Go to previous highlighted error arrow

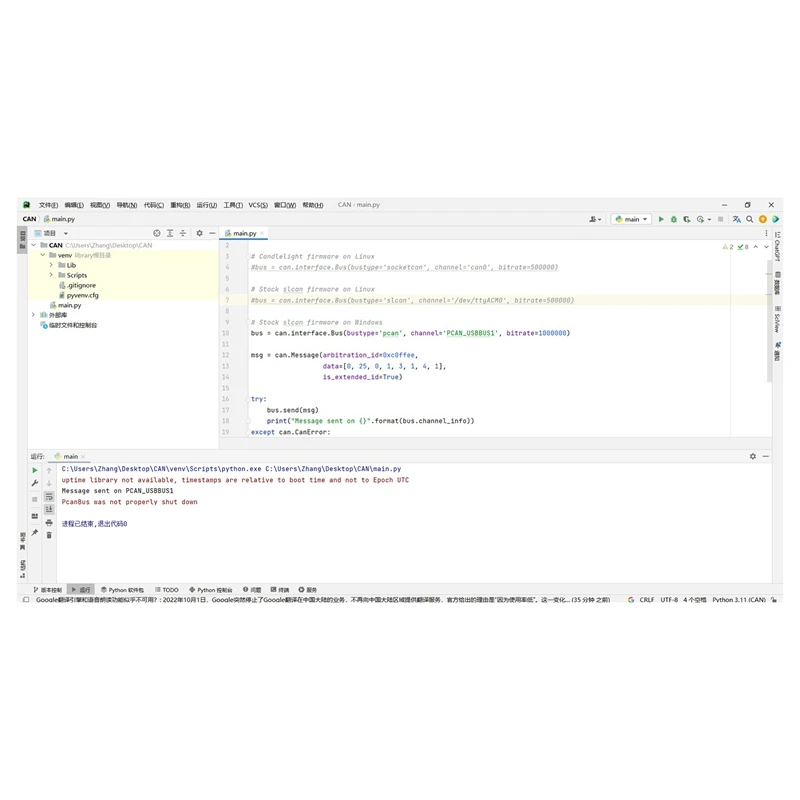click(x=756, y=247)
